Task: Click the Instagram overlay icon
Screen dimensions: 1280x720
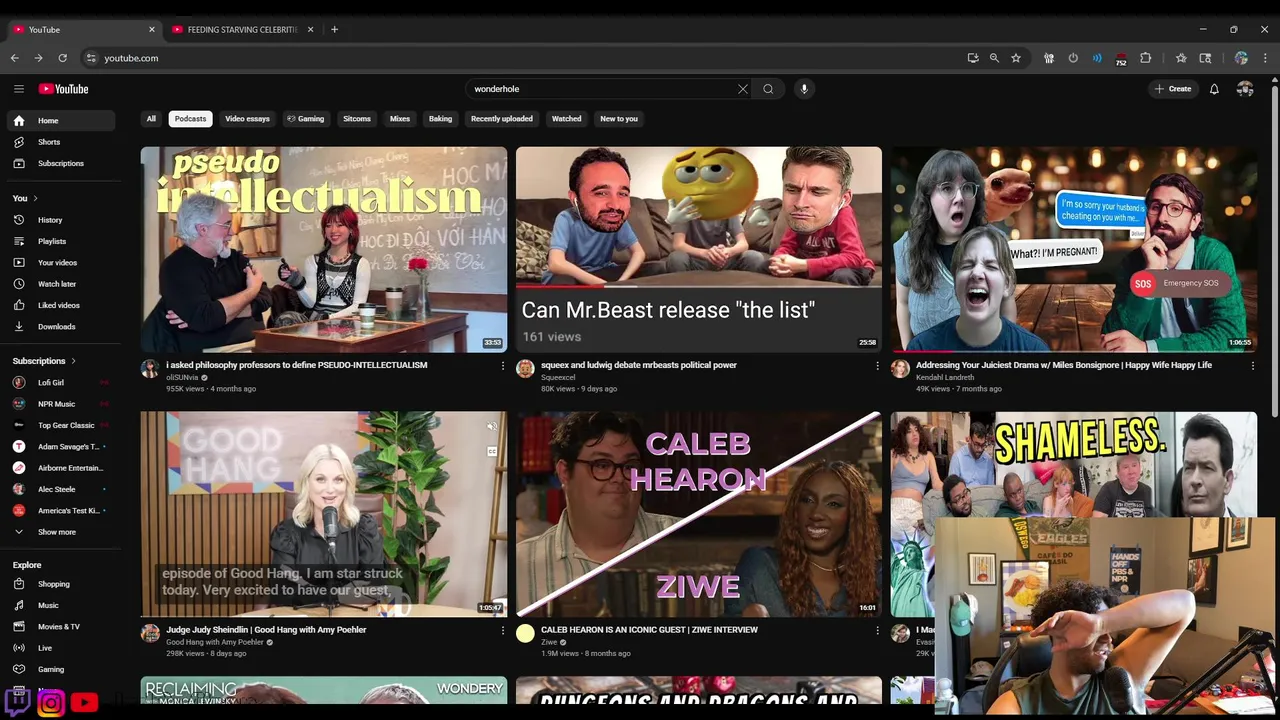Action: pyautogui.click(x=51, y=702)
